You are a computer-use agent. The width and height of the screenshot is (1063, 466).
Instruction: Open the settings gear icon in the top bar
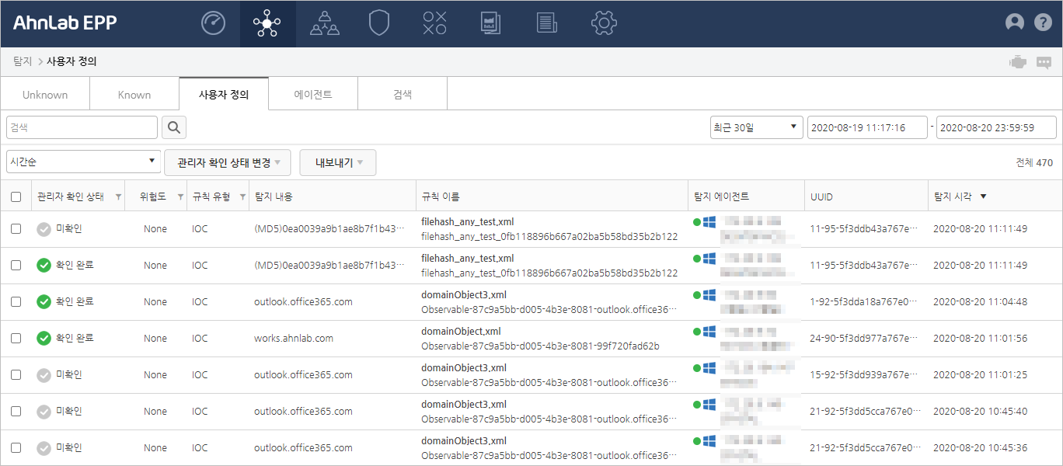pos(603,23)
